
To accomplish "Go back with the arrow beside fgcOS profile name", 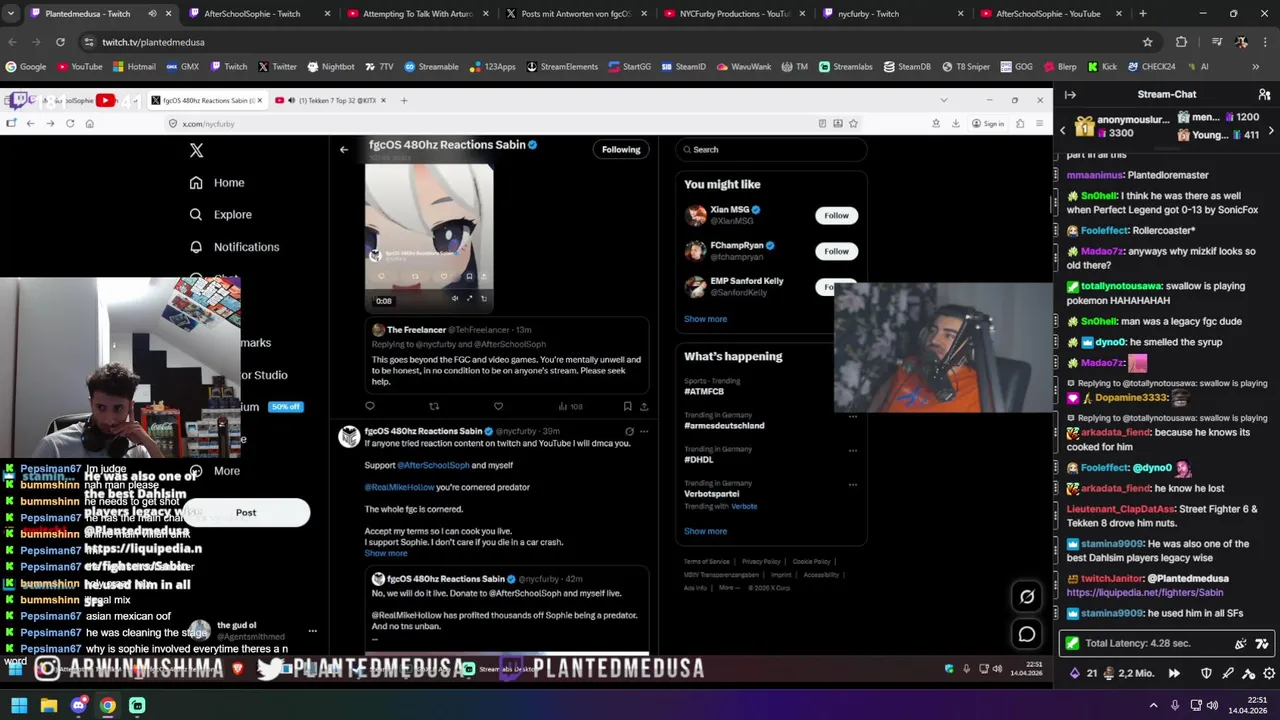I will [x=344, y=149].
